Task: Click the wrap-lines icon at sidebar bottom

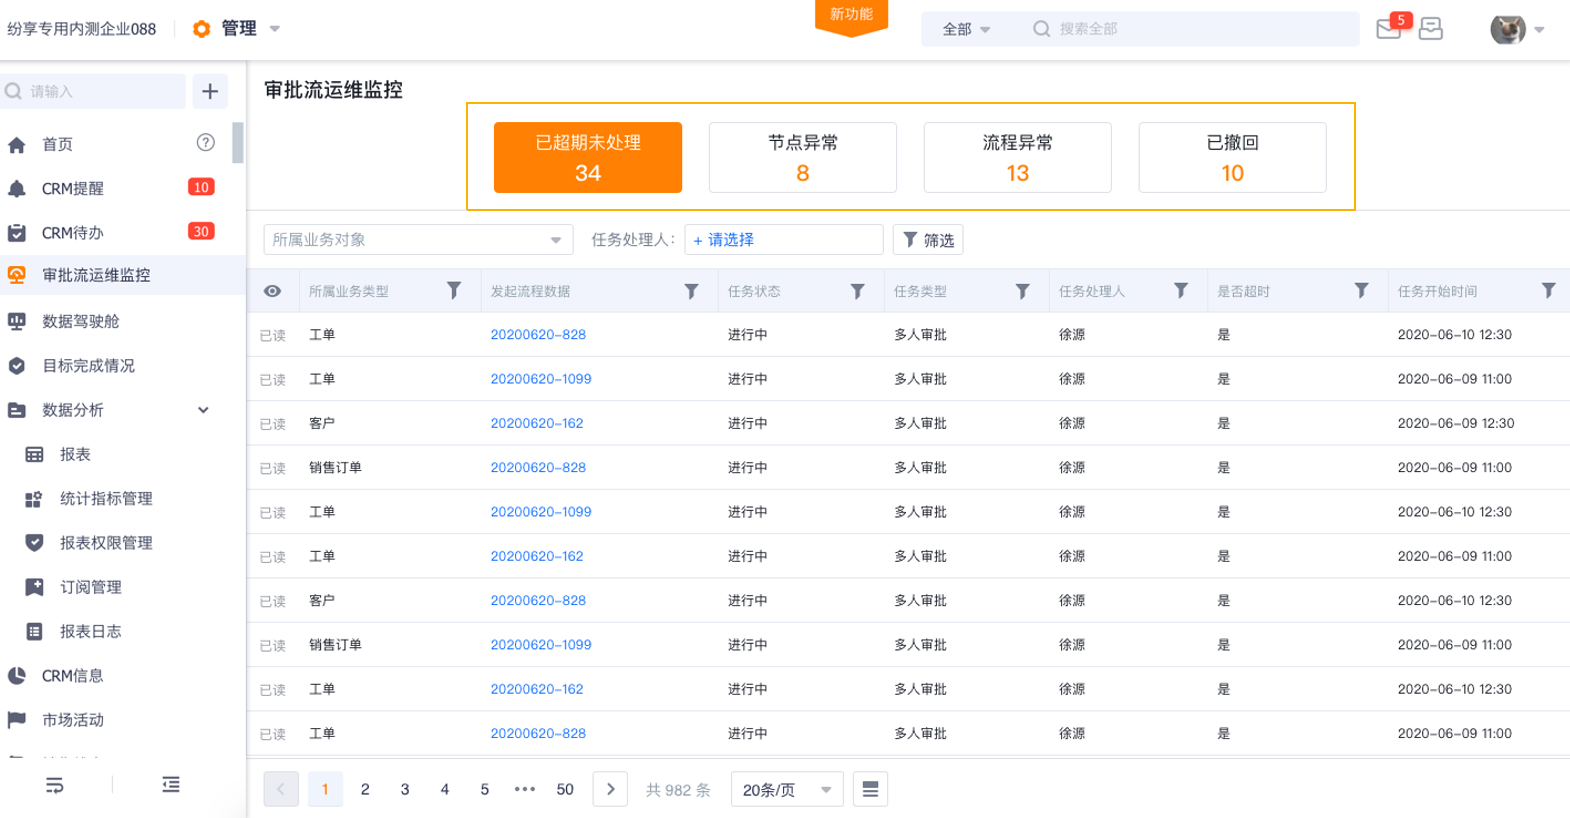Action: (x=55, y=785)
